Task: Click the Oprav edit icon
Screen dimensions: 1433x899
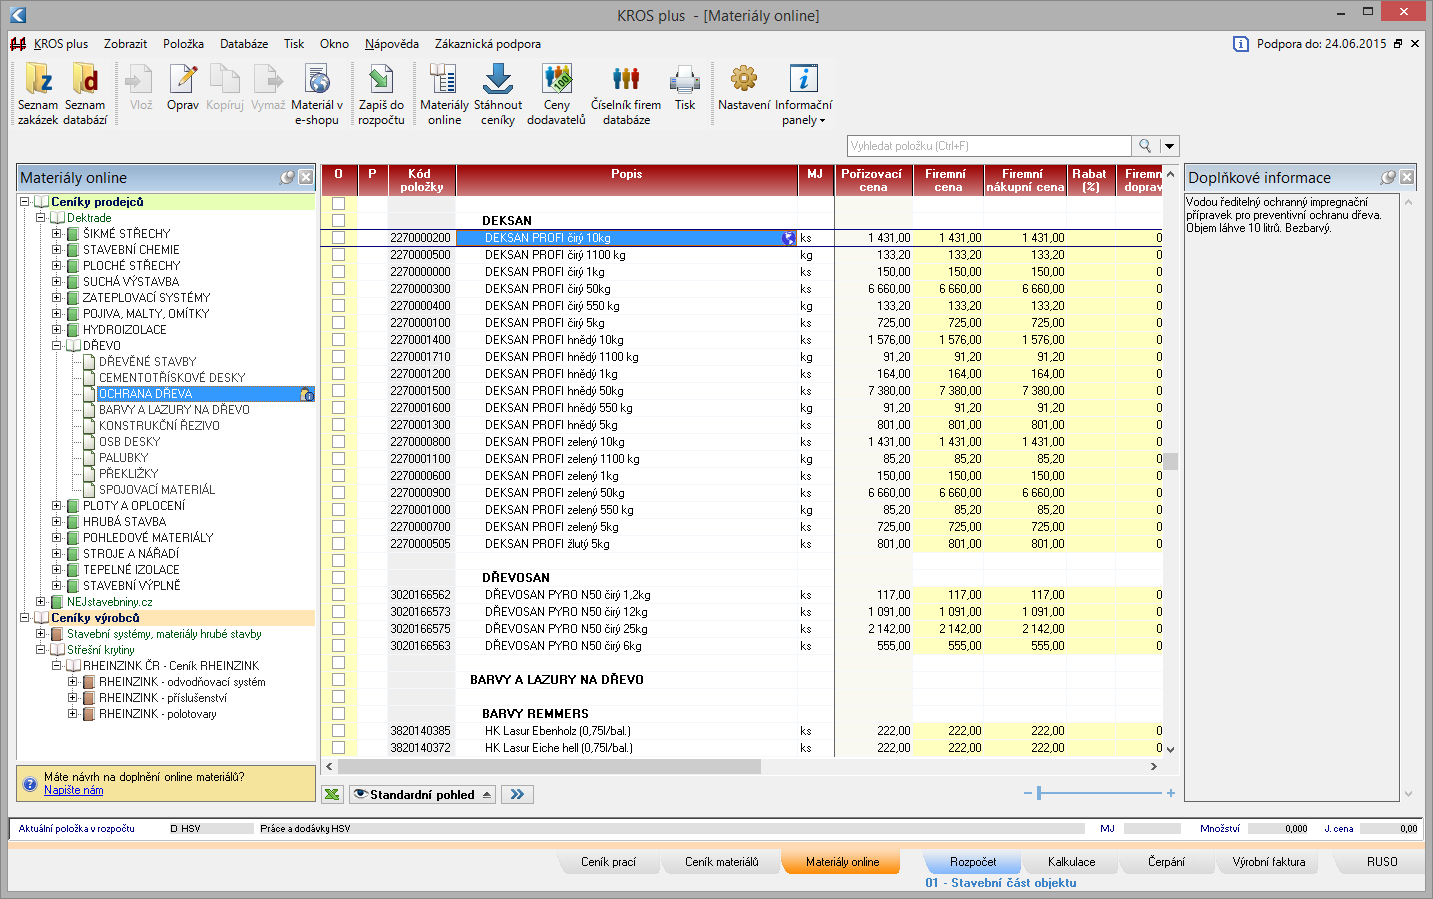Action: coord(183,87)
